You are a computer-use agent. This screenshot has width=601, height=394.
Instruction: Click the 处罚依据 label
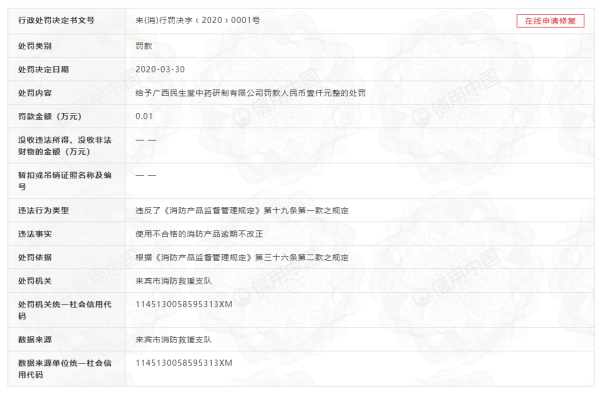[x=35, y=257]
